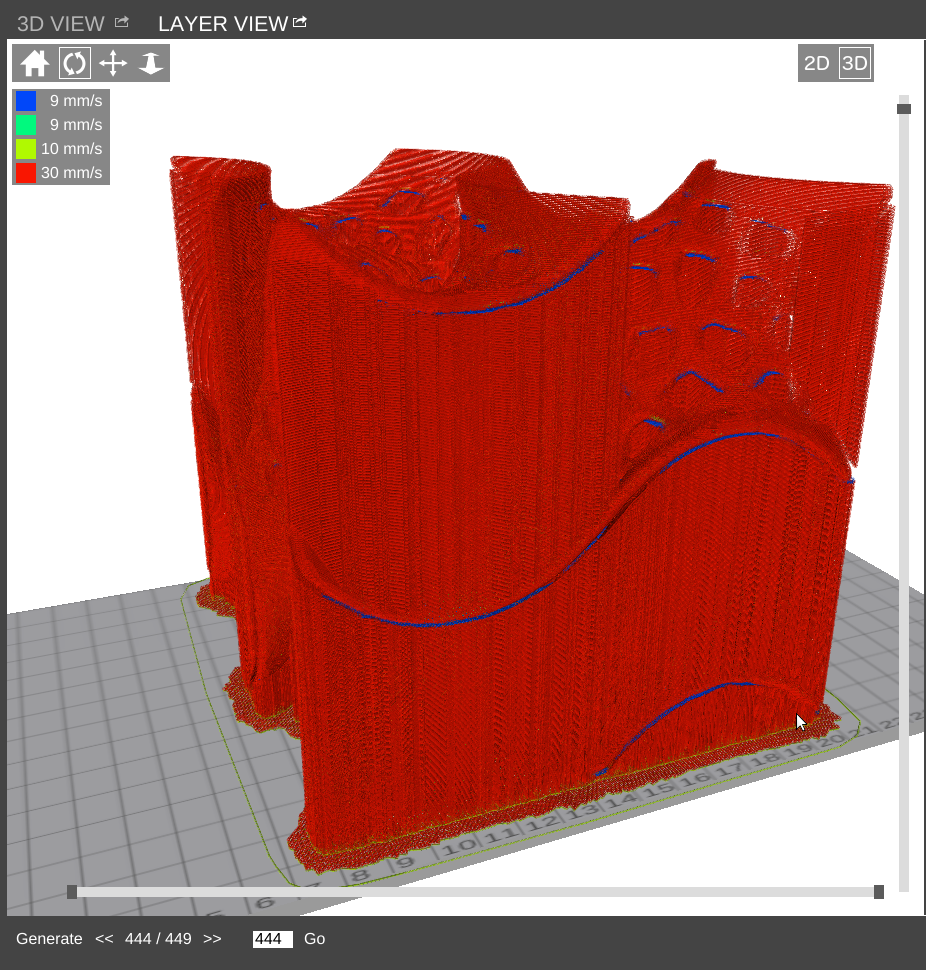Pop out the 3D VIEW window icon

pyautogui.click(x=122, y=22)
